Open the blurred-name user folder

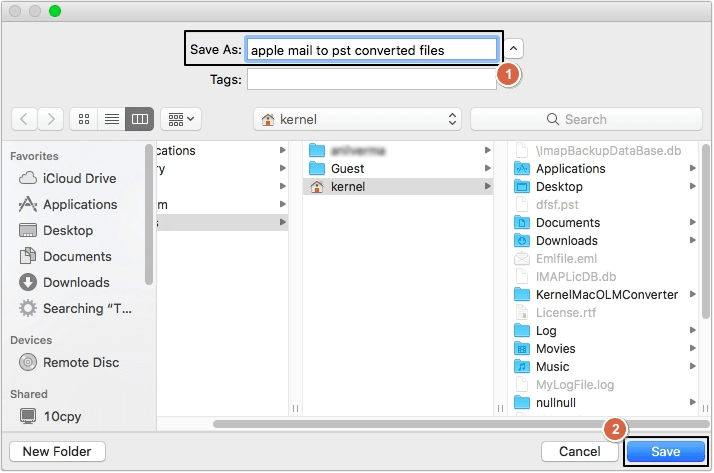(398, 151)
